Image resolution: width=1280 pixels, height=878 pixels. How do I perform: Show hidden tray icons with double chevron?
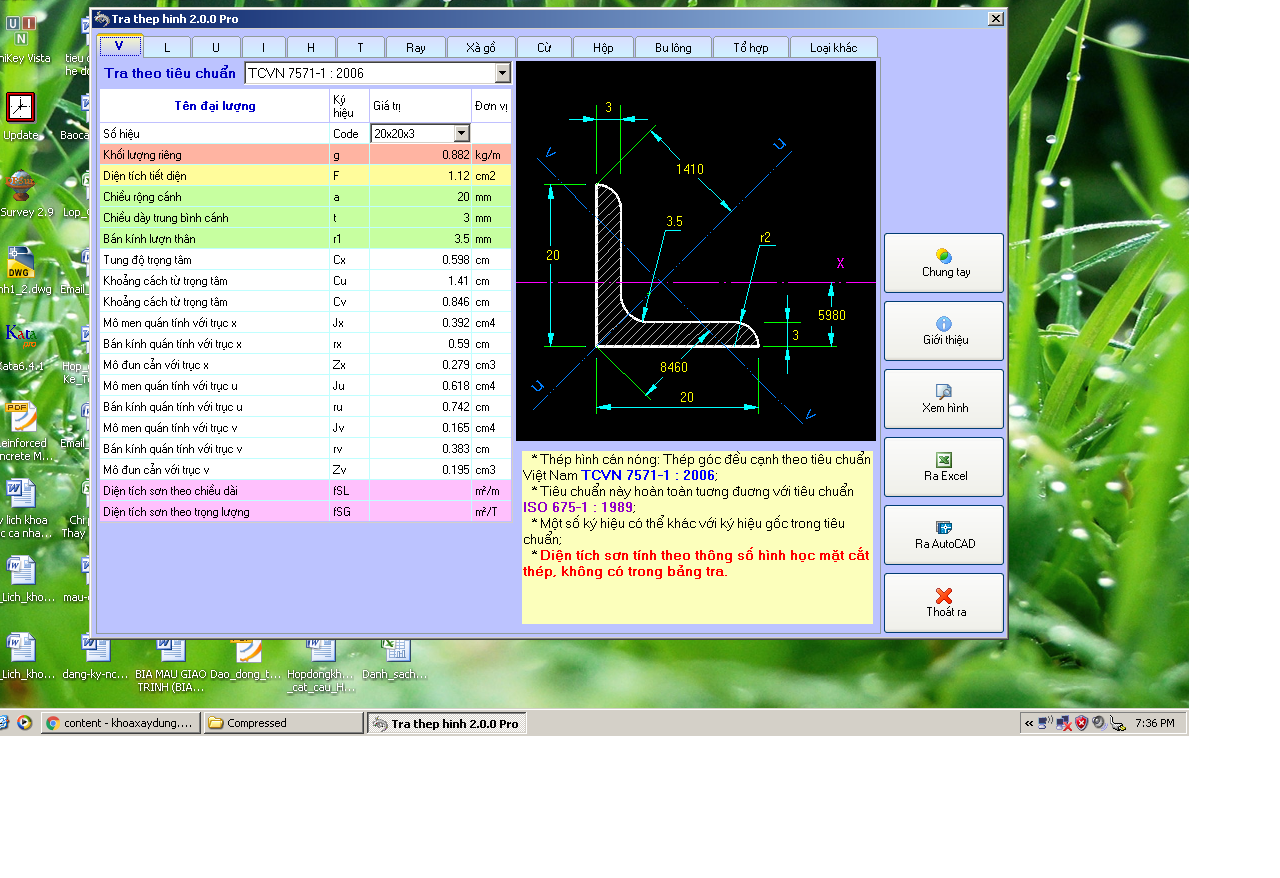1029,723
